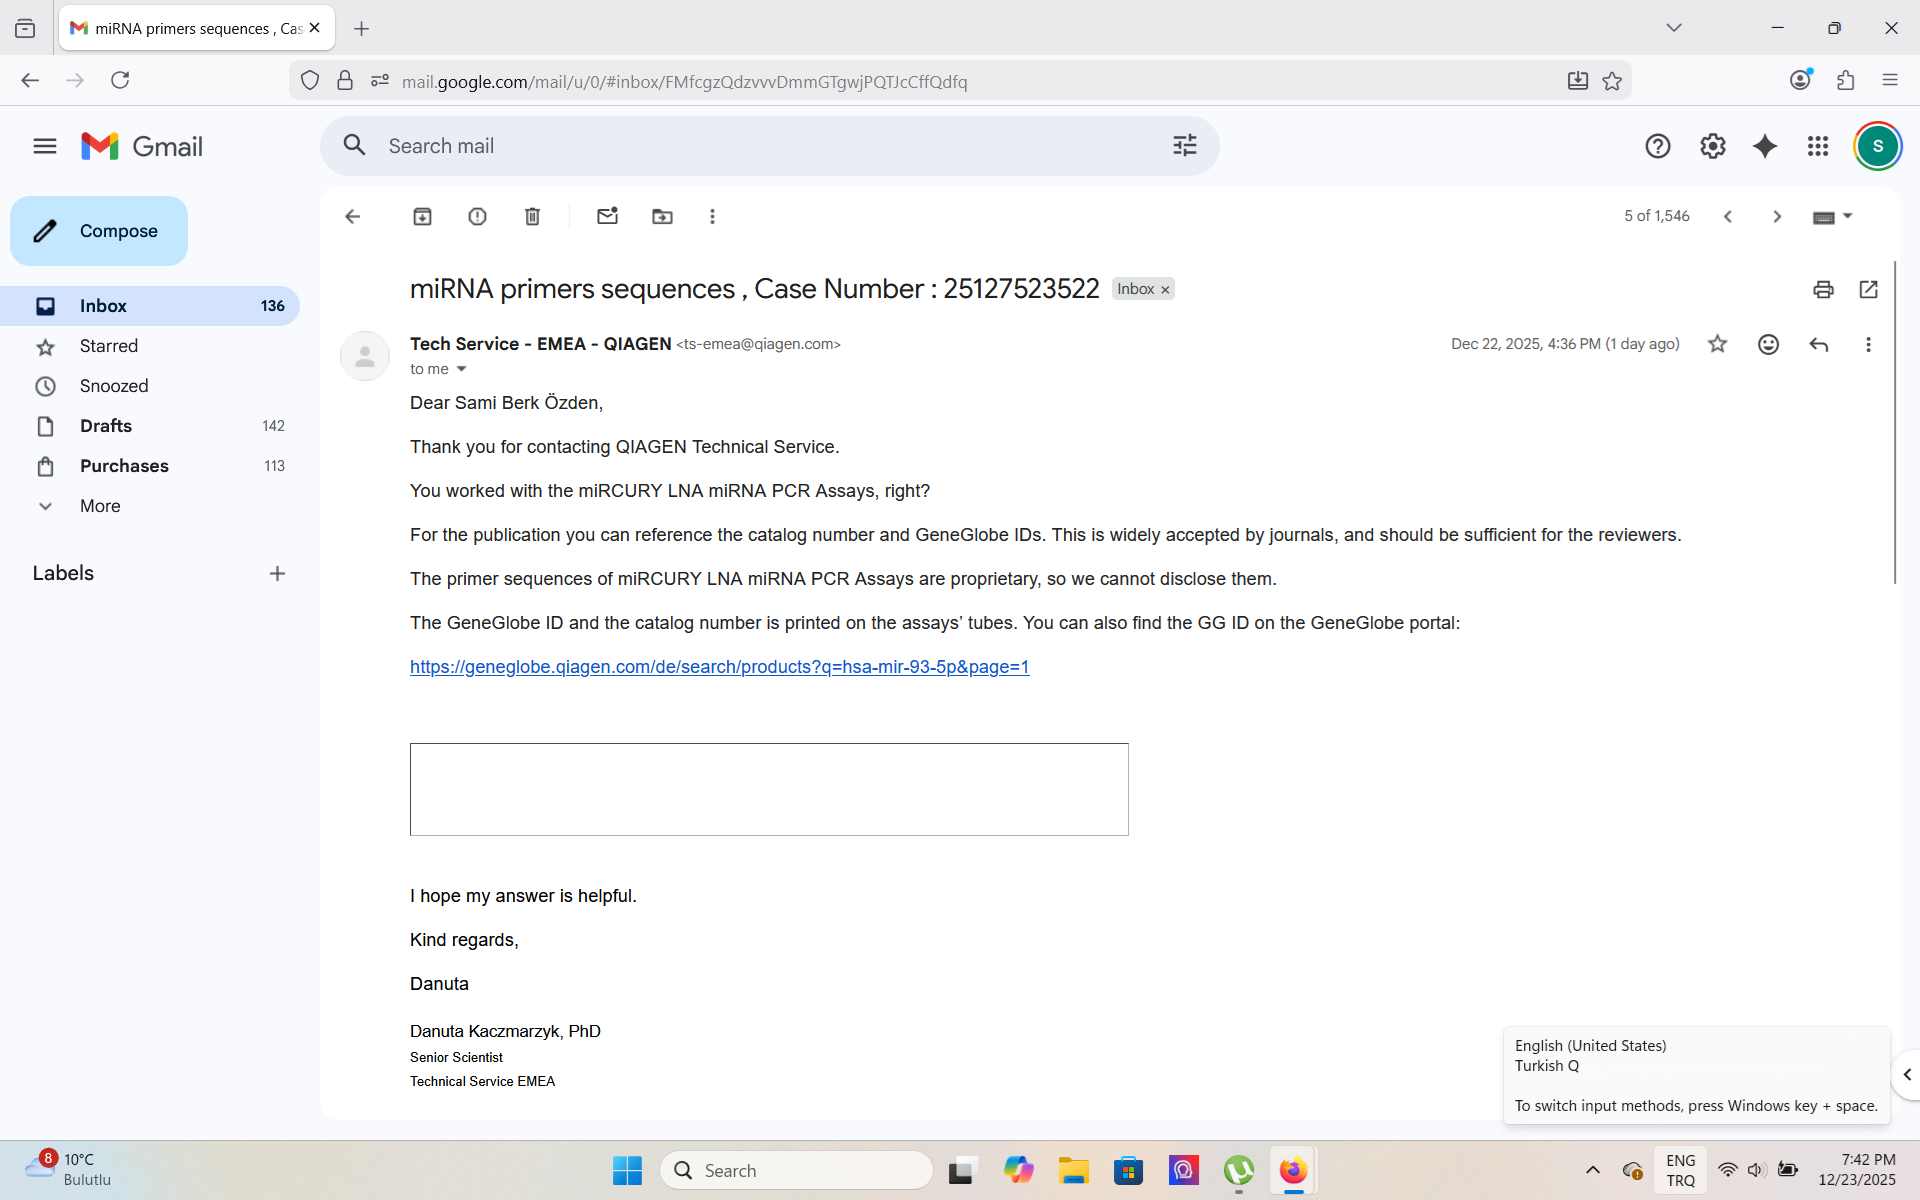
Task: Show the newer email
Action: click(1727, 216)
